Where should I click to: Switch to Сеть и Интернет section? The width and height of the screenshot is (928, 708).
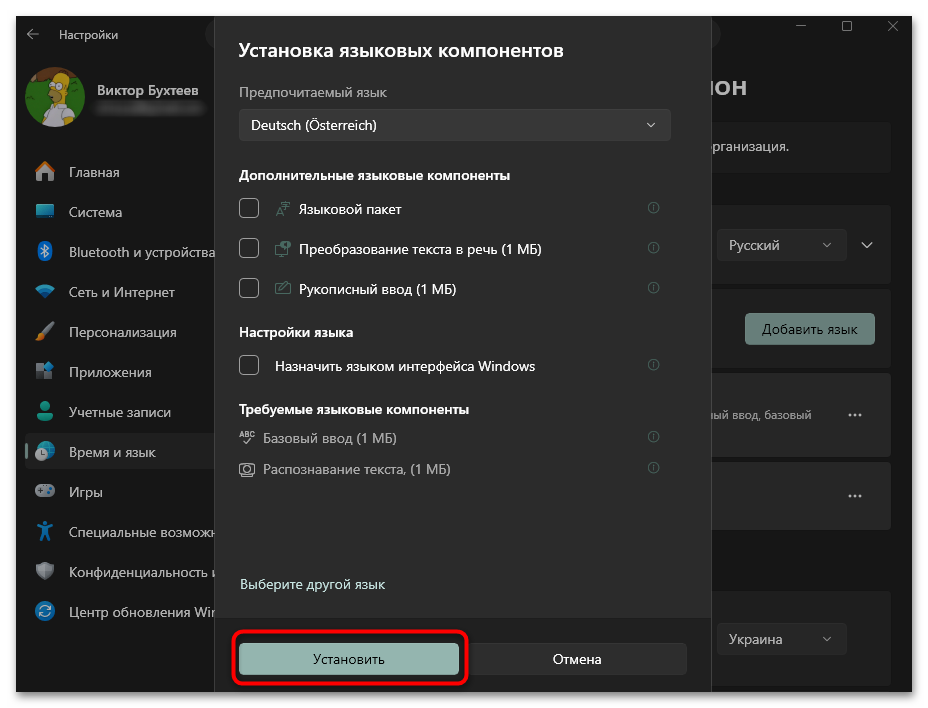click(122, 292)
